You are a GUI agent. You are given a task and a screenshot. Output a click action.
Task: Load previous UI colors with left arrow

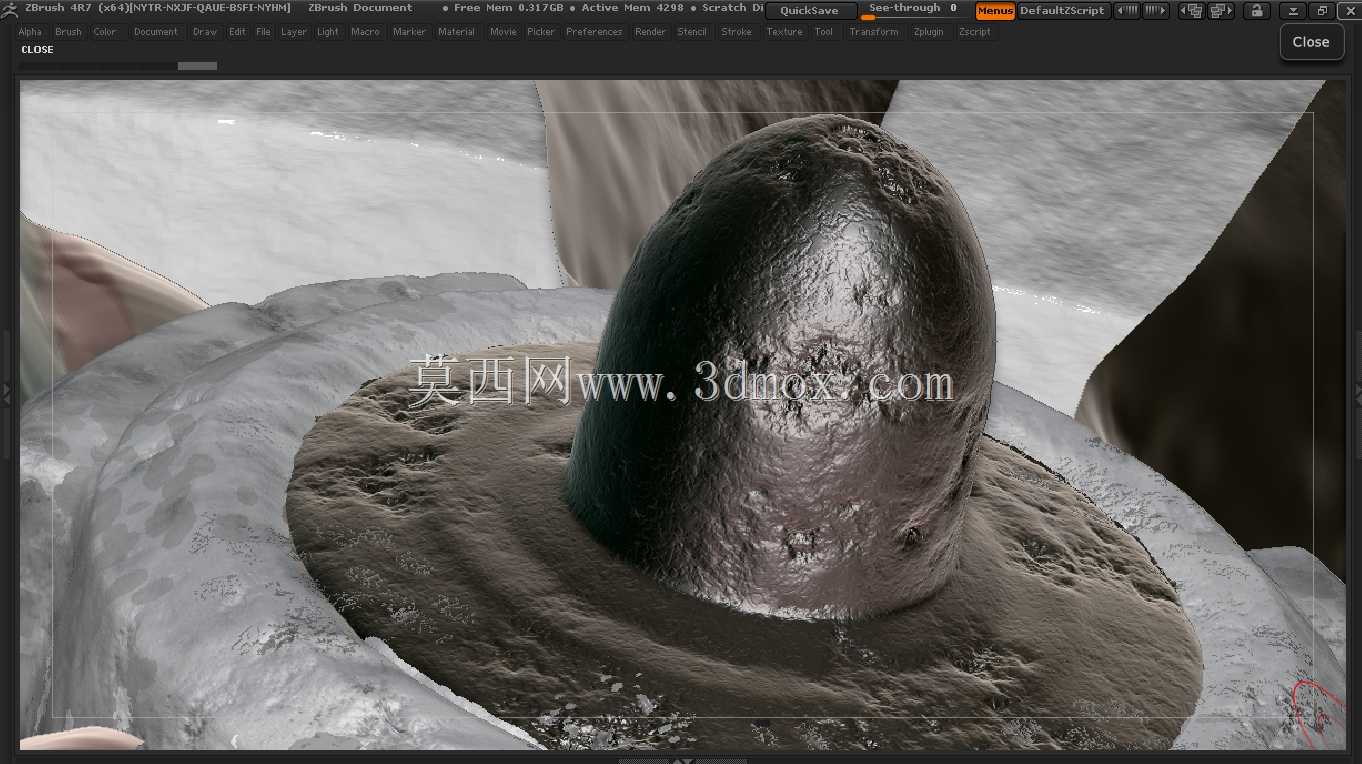pyautogui.click(x=1127, y=11)
